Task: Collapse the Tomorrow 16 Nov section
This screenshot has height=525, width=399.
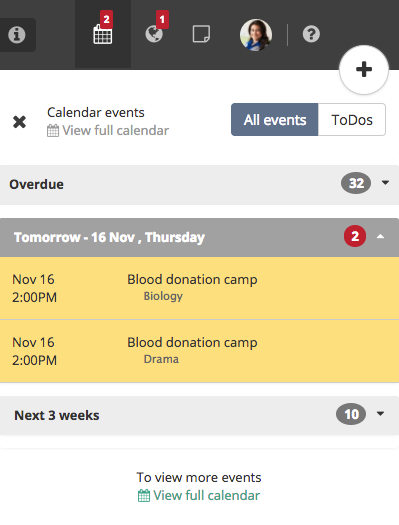Action: click(x=380, y=237)
